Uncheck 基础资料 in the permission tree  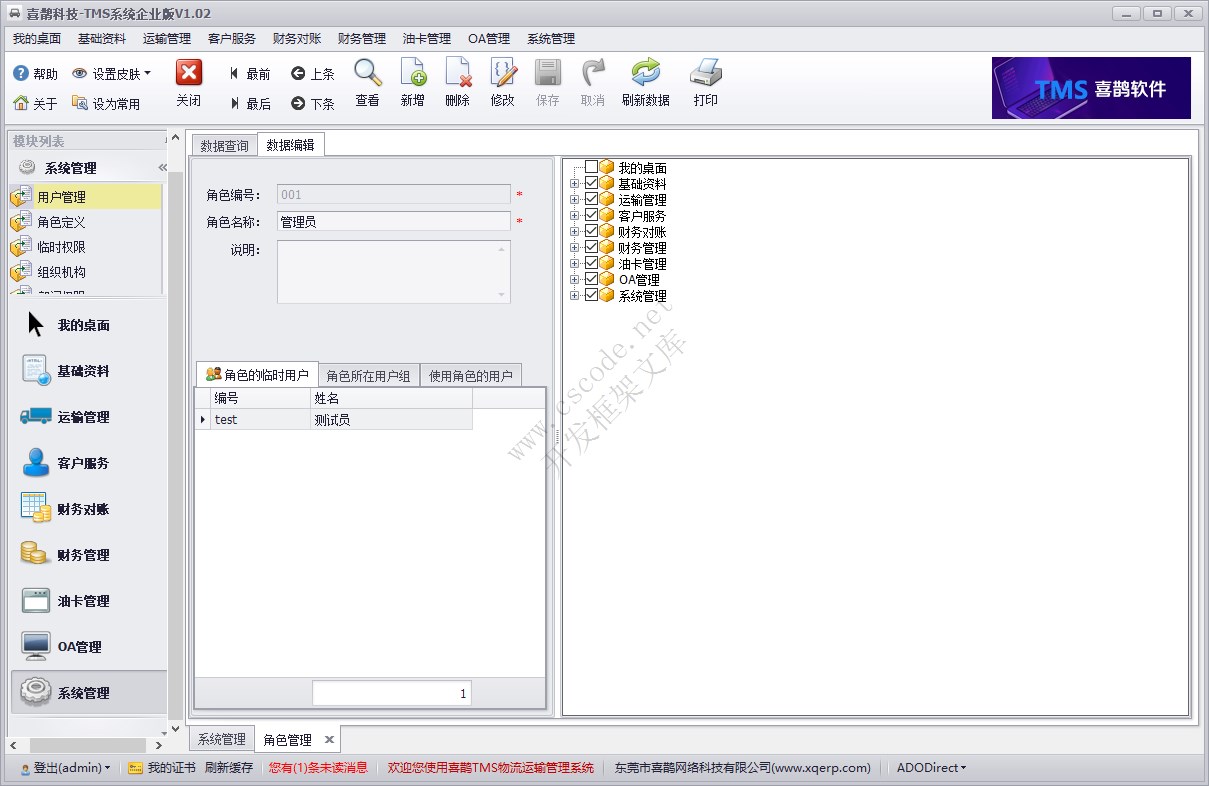point(592,183)
